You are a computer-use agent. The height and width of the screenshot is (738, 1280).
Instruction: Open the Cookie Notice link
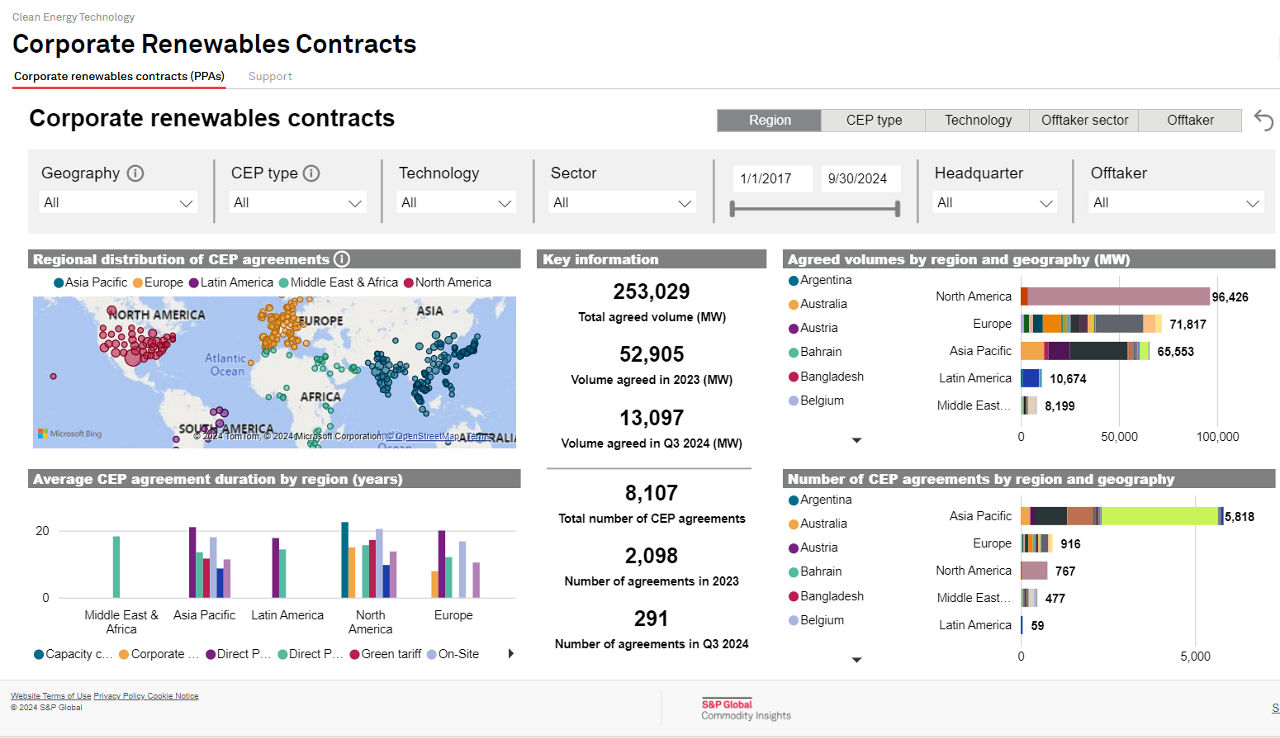173,696
